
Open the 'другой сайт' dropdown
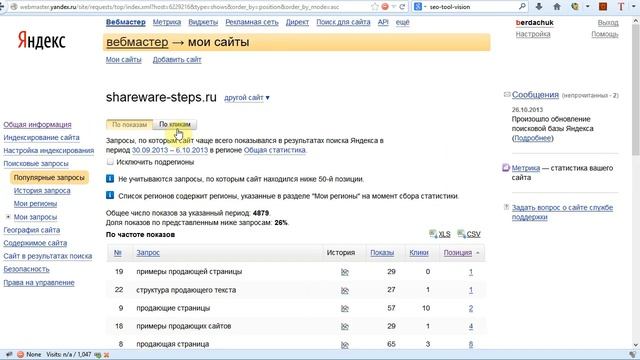pyautogui.click(x=247, y=98)
